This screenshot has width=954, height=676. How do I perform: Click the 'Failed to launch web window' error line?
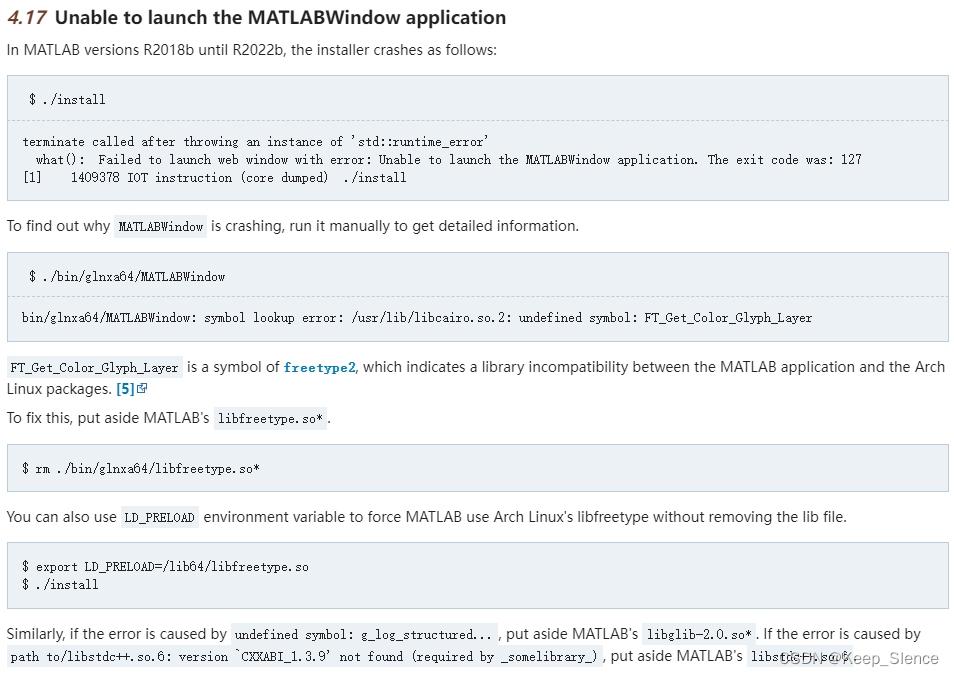448,159
